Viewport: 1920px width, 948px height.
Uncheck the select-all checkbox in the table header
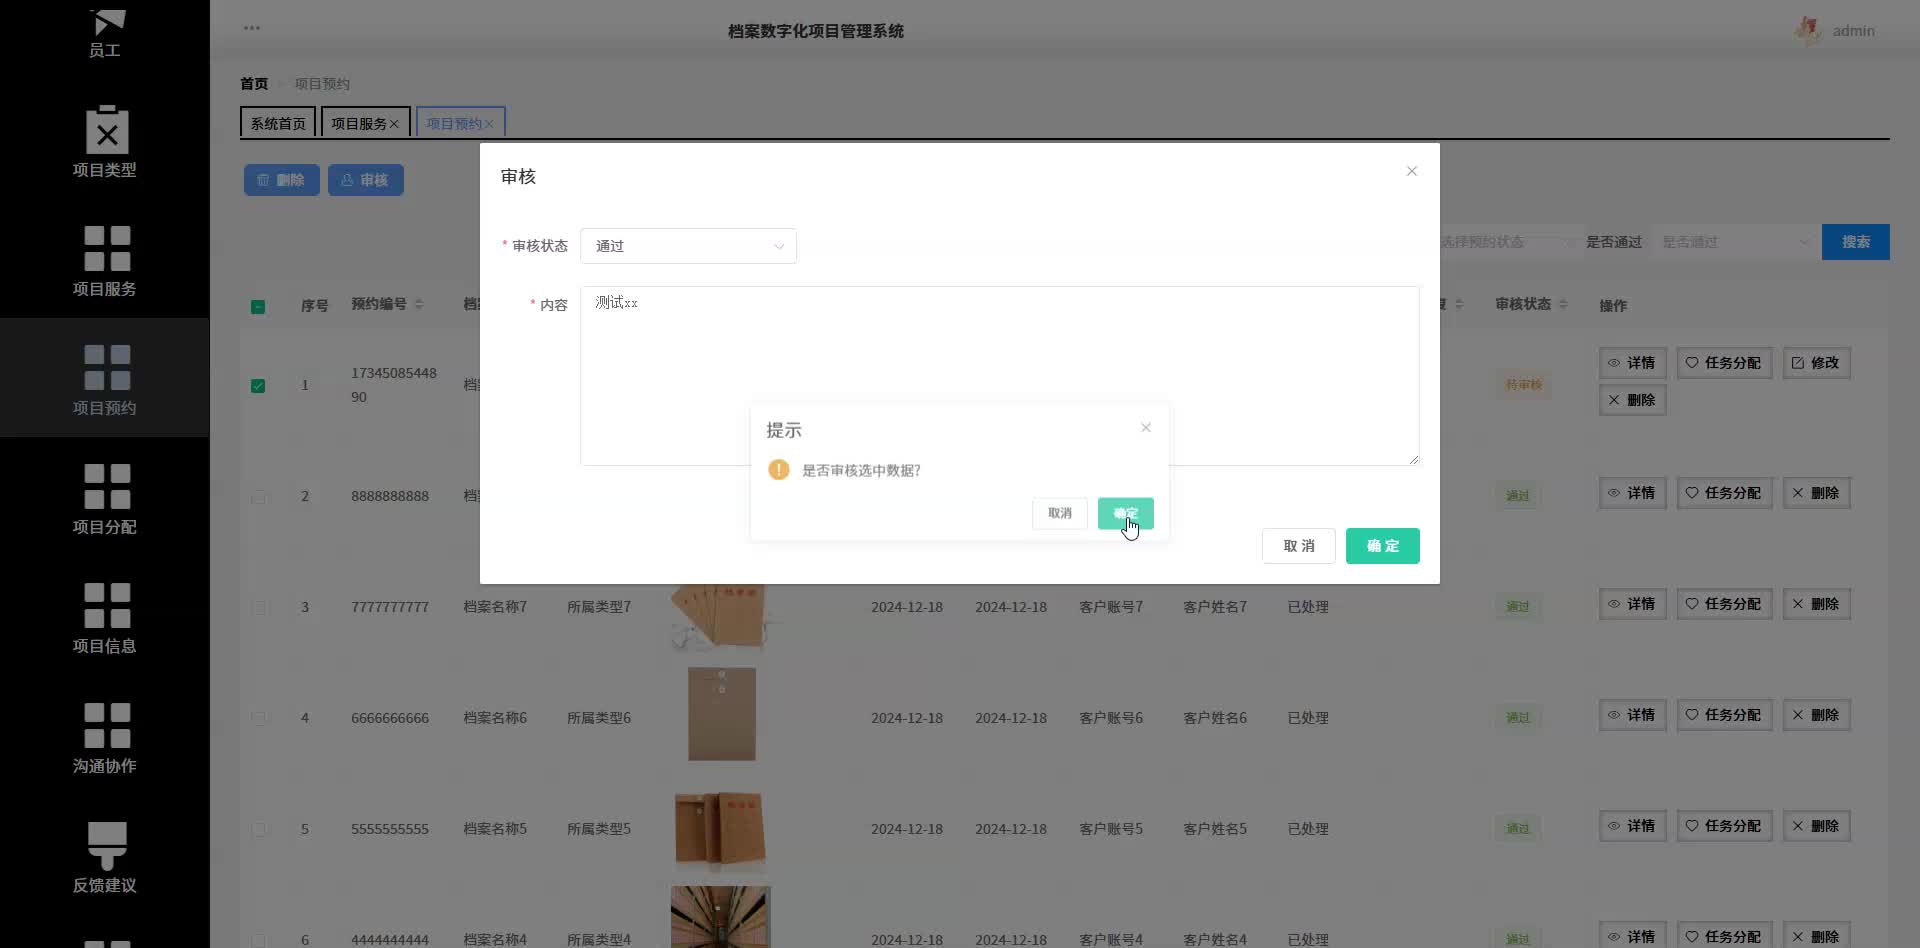point(258,306)
